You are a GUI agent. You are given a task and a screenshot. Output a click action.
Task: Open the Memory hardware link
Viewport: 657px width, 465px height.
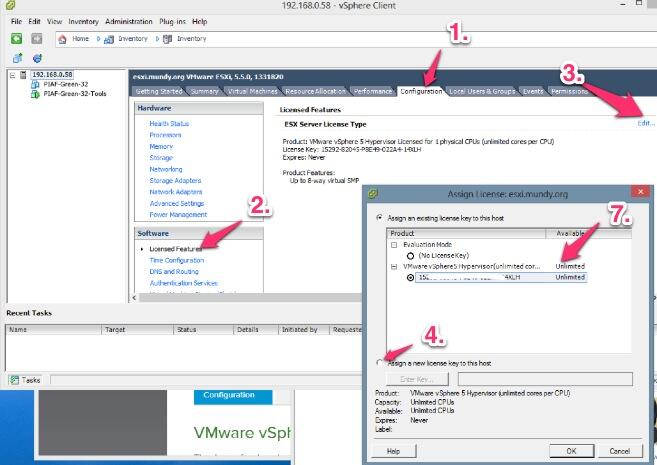pos(161,146)
